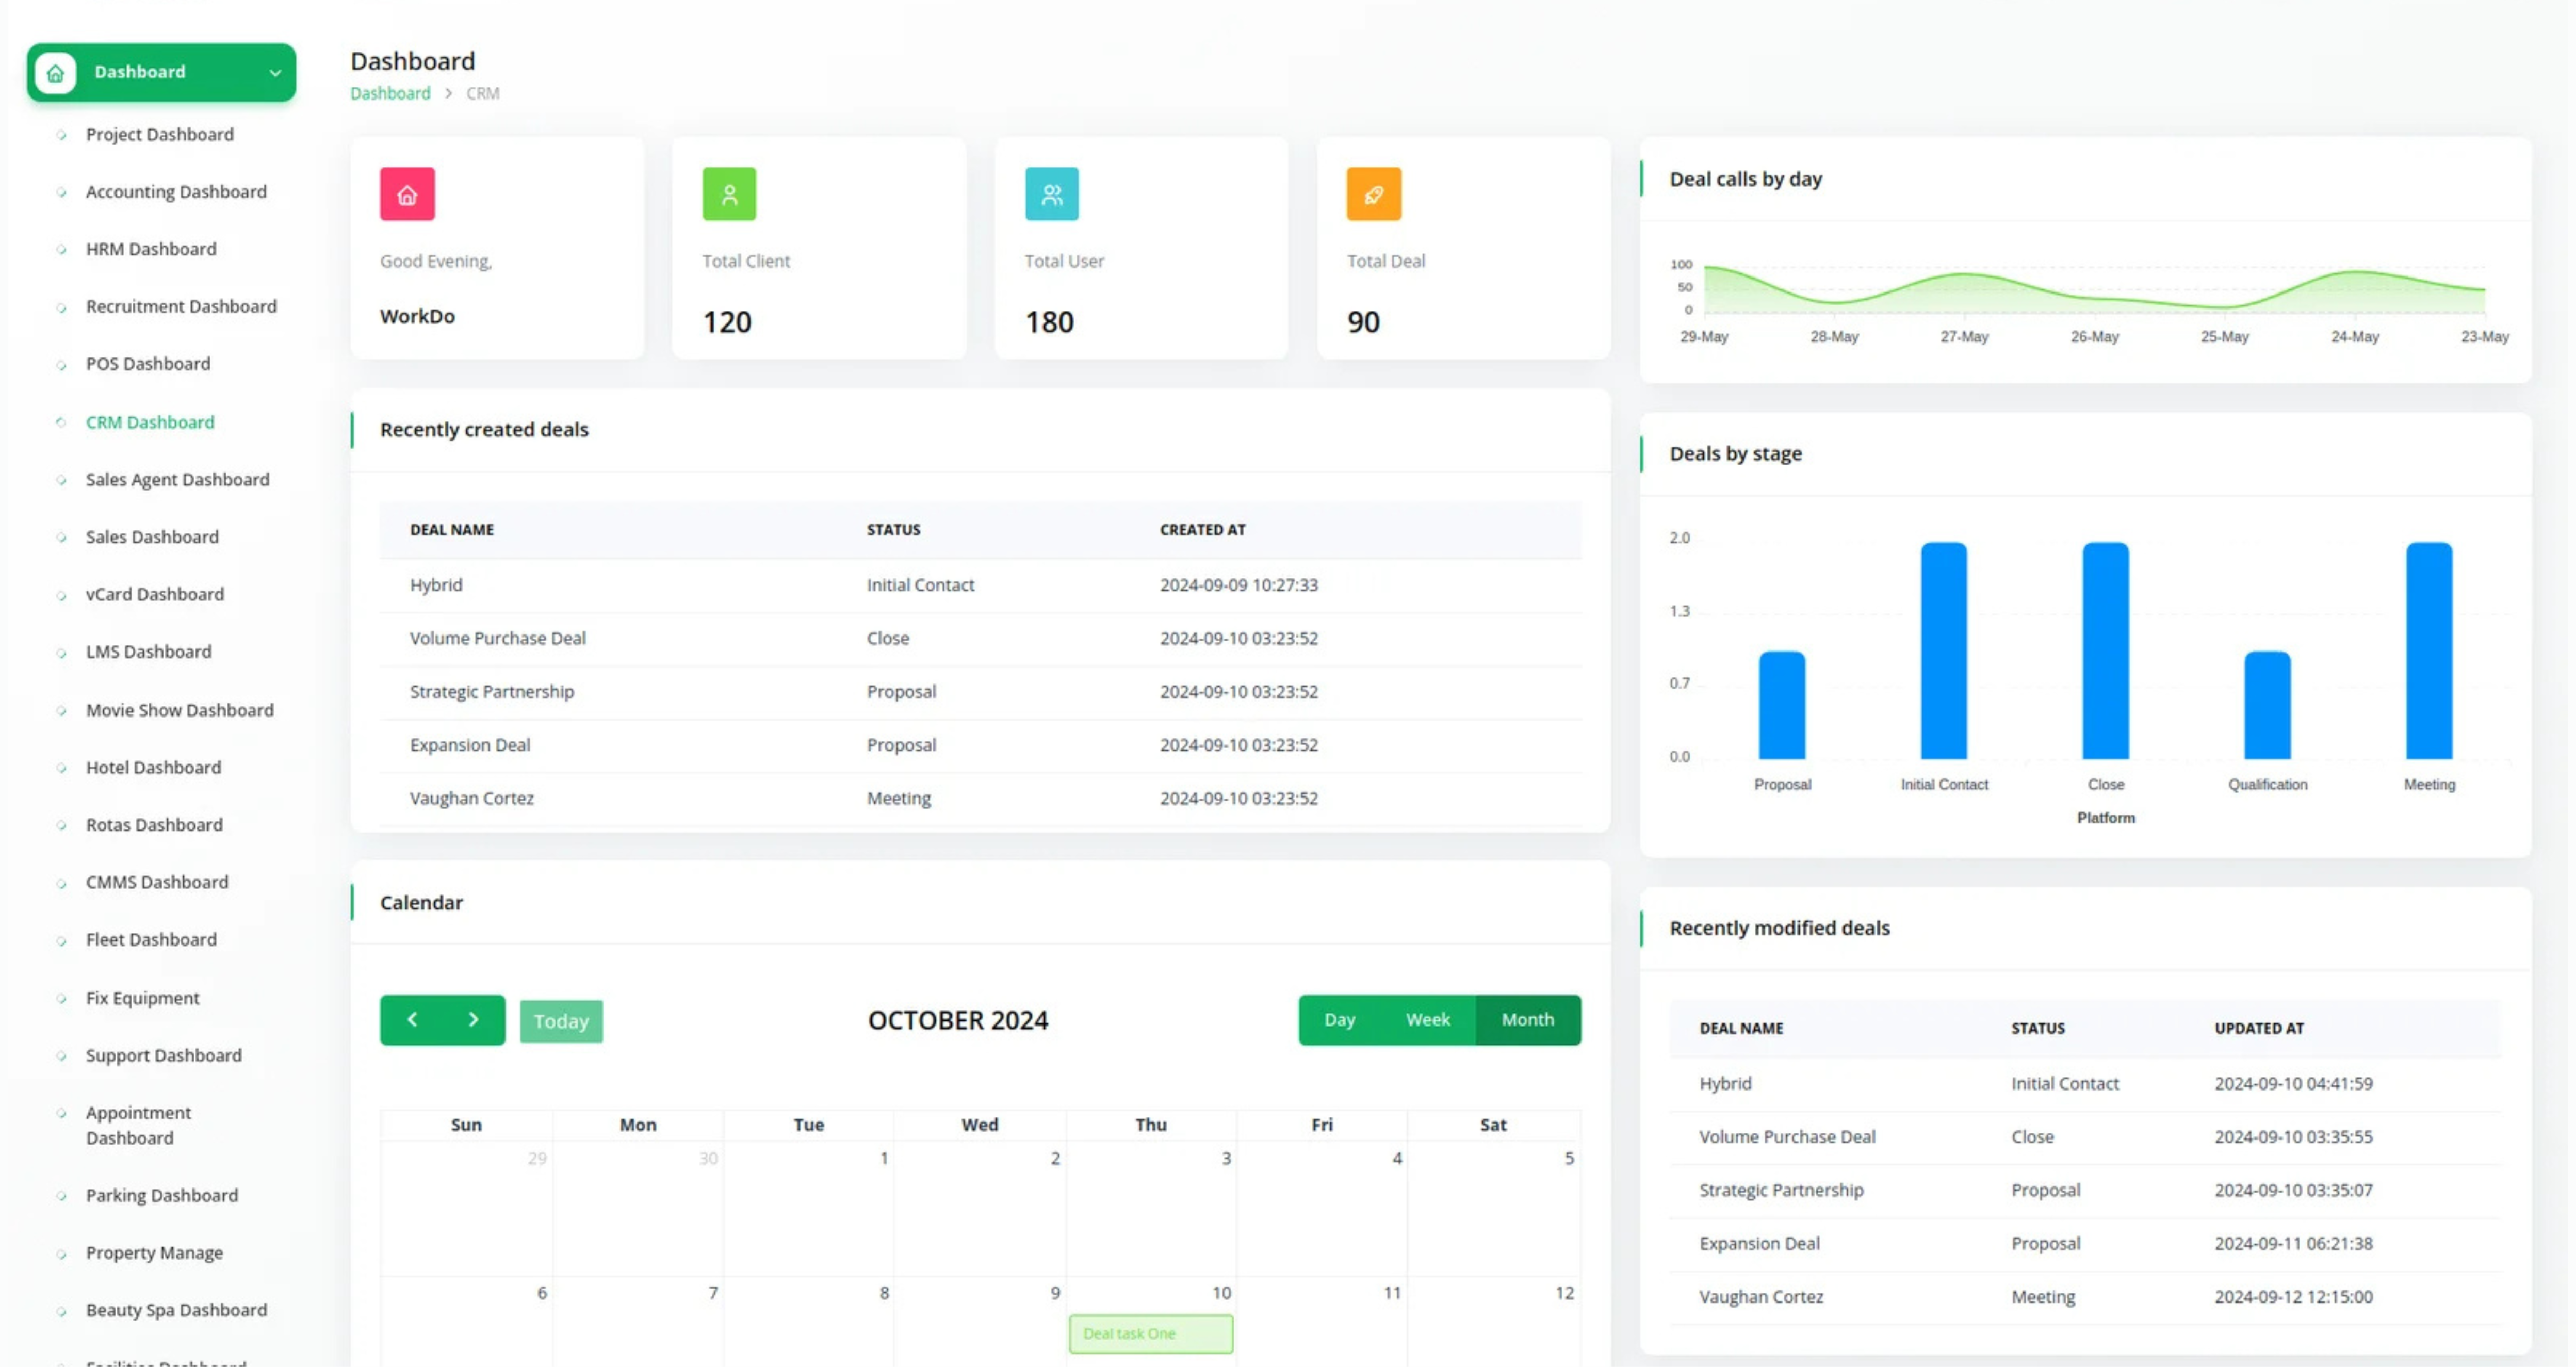The width and height of the screenshot is (2576, 1367).
Task: Open Project Dashboard sidebar item
Action: 160,134
